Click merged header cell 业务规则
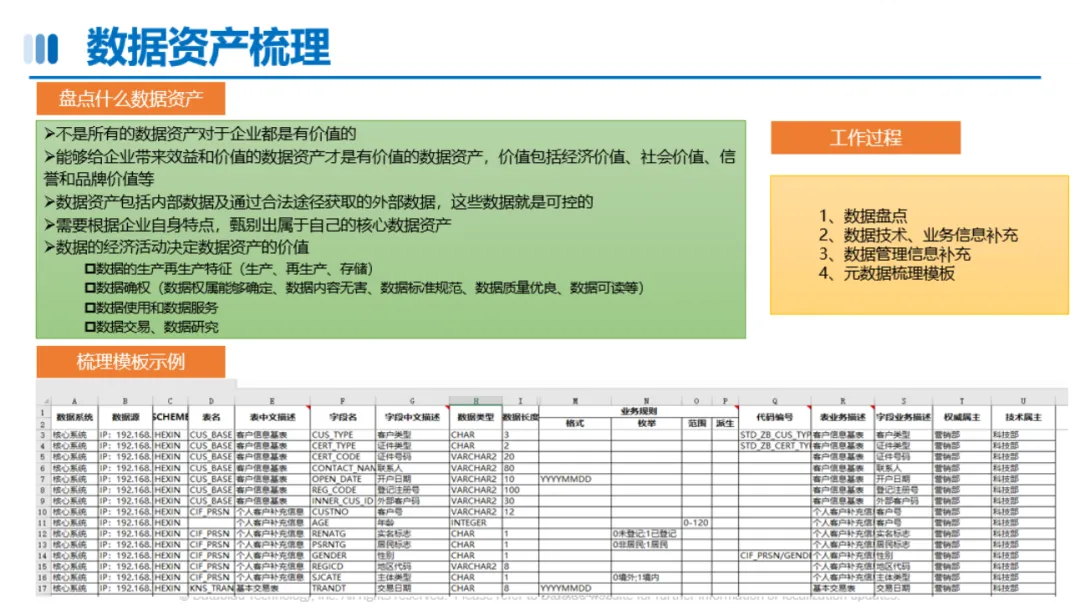The image size is (1080, 605). [x=638, y=411]
